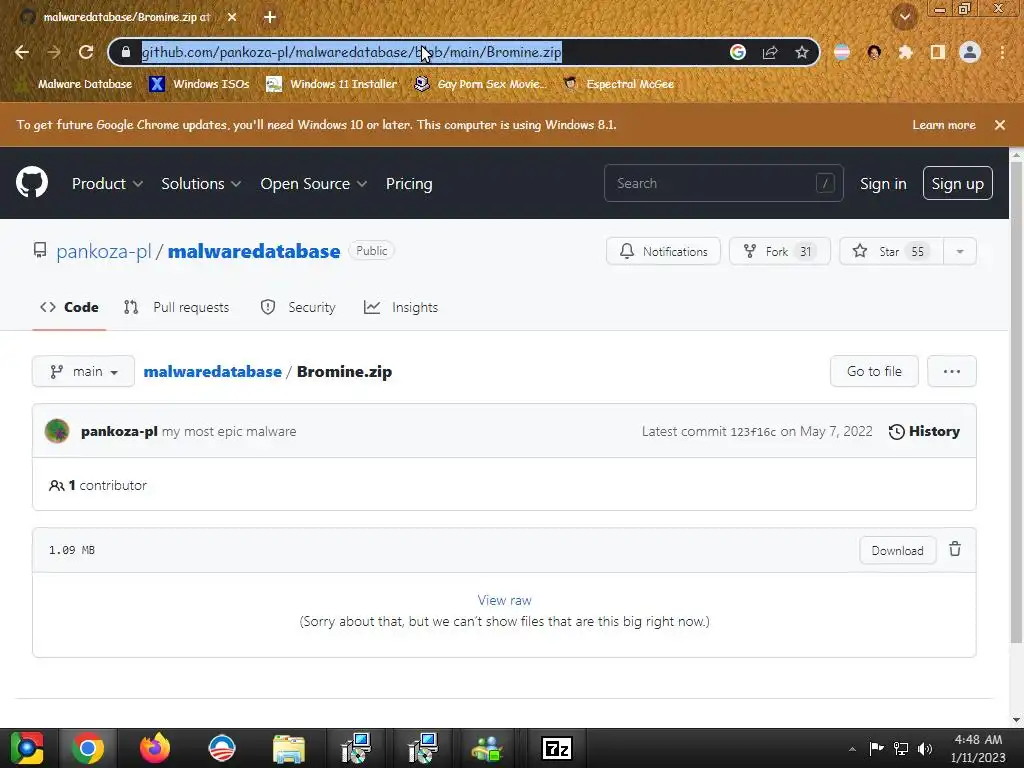Click the volume speaker tray icon
This screenshot has height=768, width=1024.
925,748
